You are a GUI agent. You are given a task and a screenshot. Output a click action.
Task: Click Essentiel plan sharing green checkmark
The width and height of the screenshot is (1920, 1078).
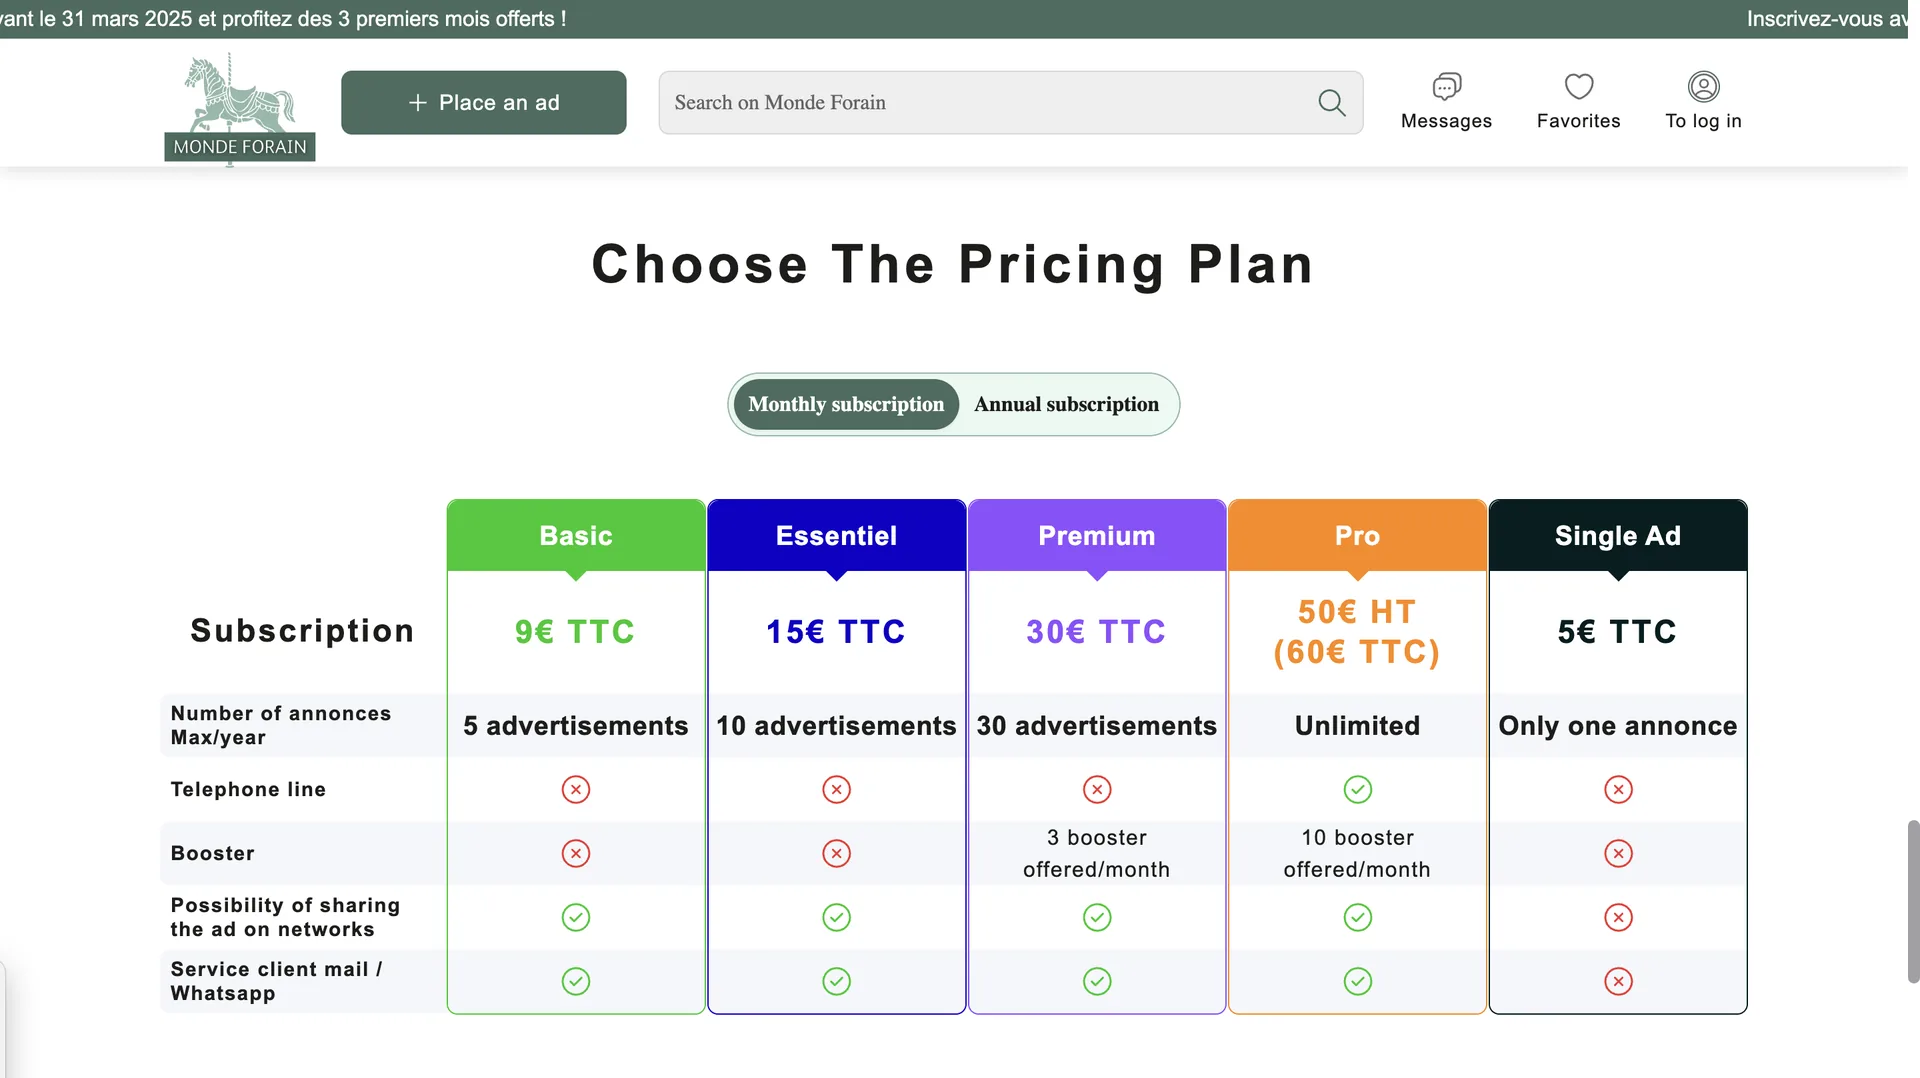pyautogui.click(x=836, y=917)
